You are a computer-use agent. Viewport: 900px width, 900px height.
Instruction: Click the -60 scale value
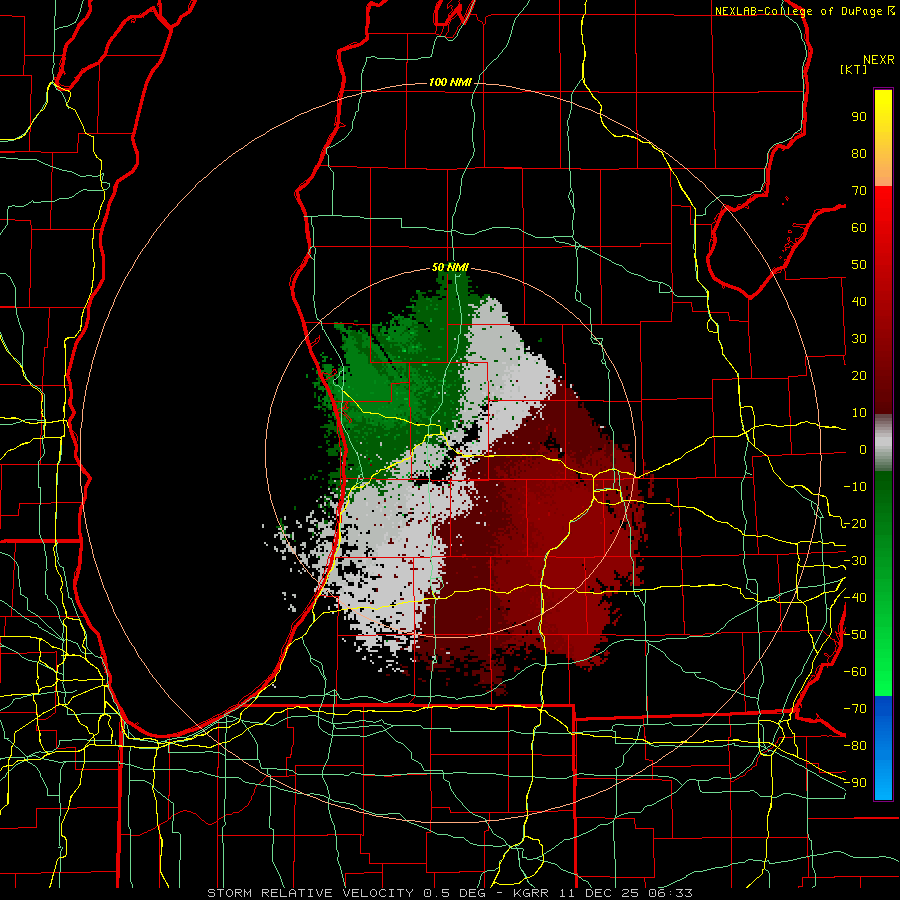click(x=855, y=672)
